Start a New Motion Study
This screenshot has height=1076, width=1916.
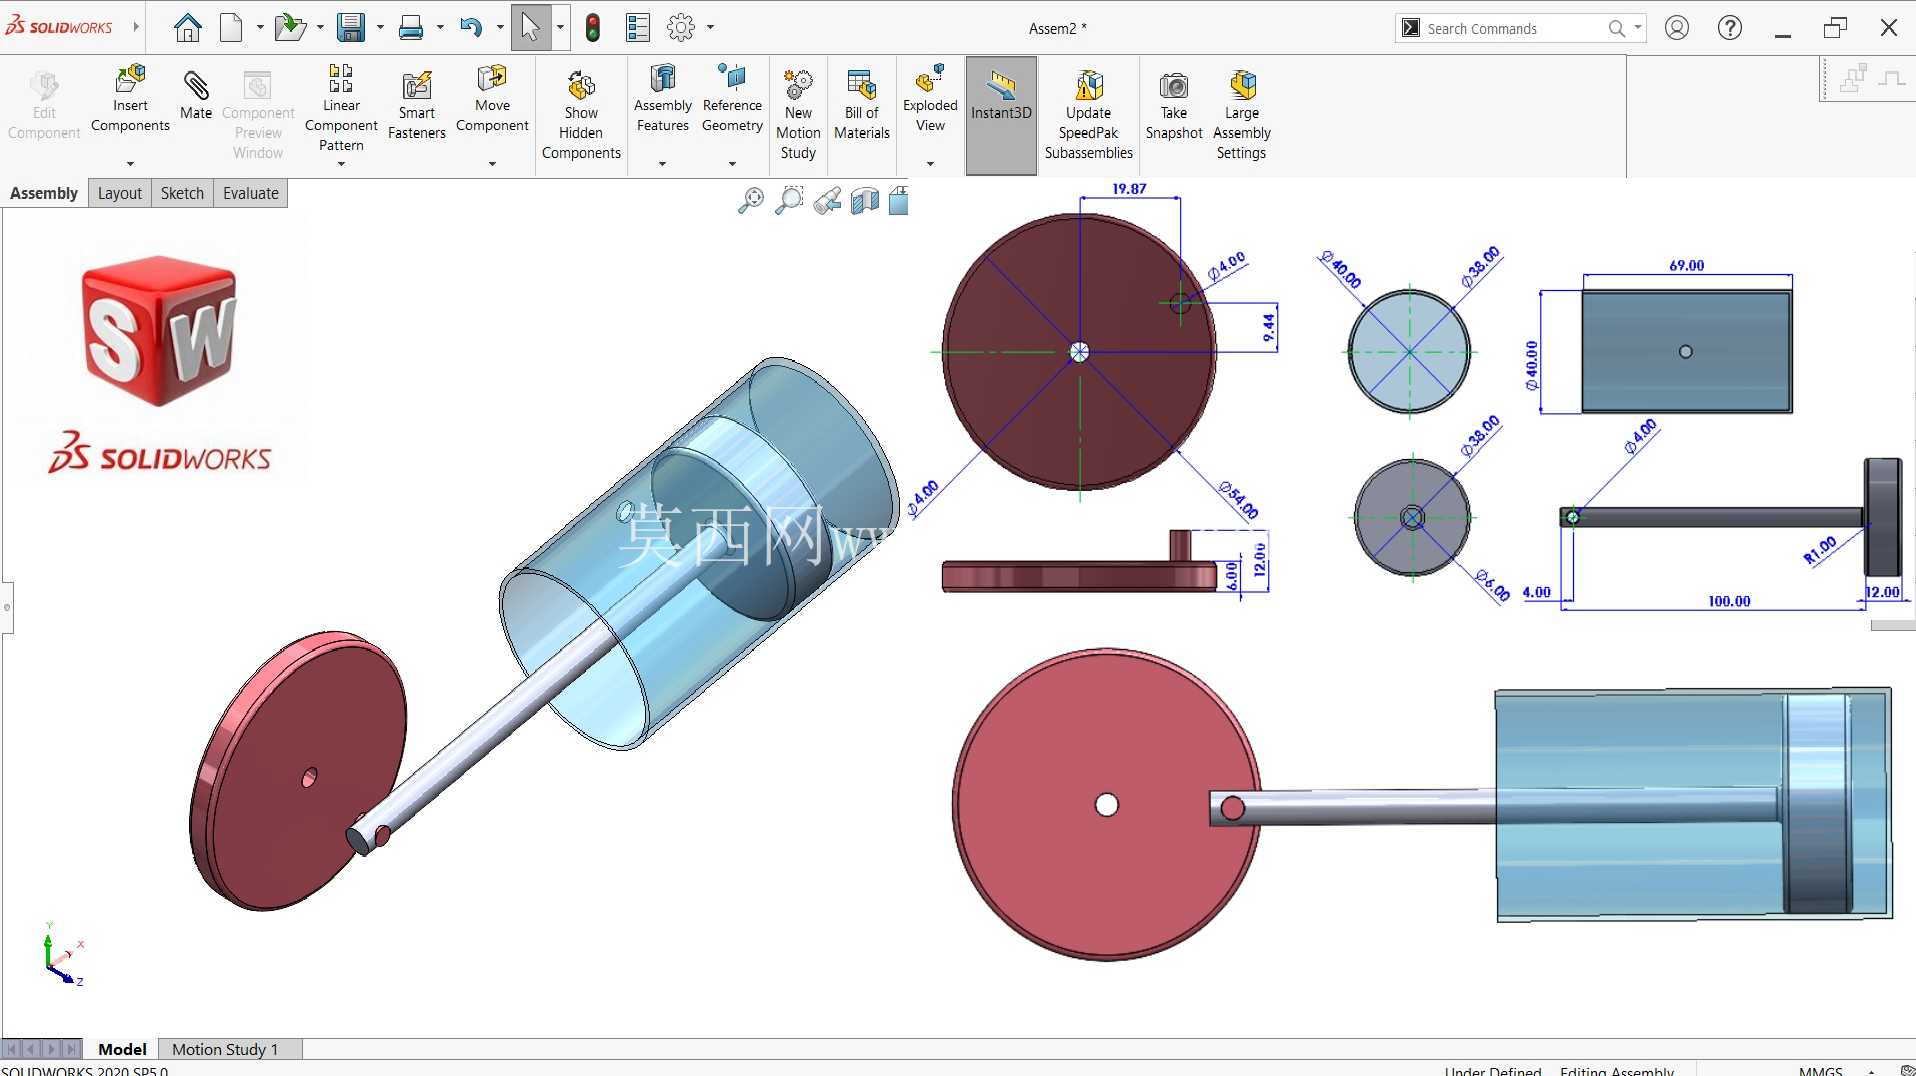(798, 114)
